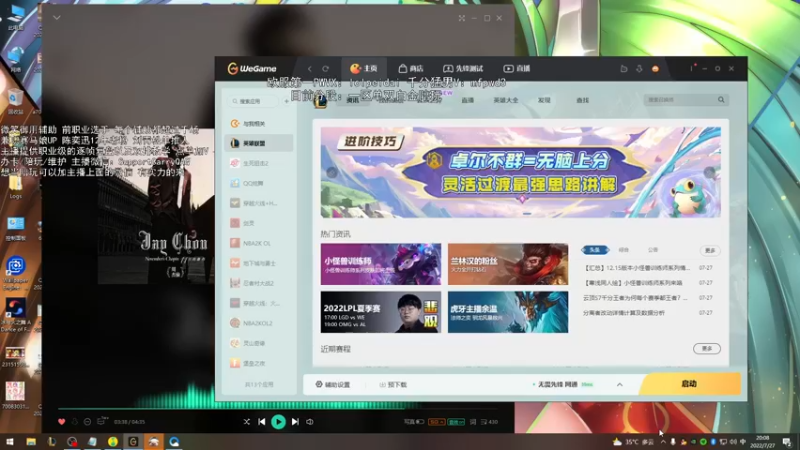The height and width of the screenshot is (450, 800).
Task: Select 英雄联盟 in the sidebar
Action: [x=259, y=143]
